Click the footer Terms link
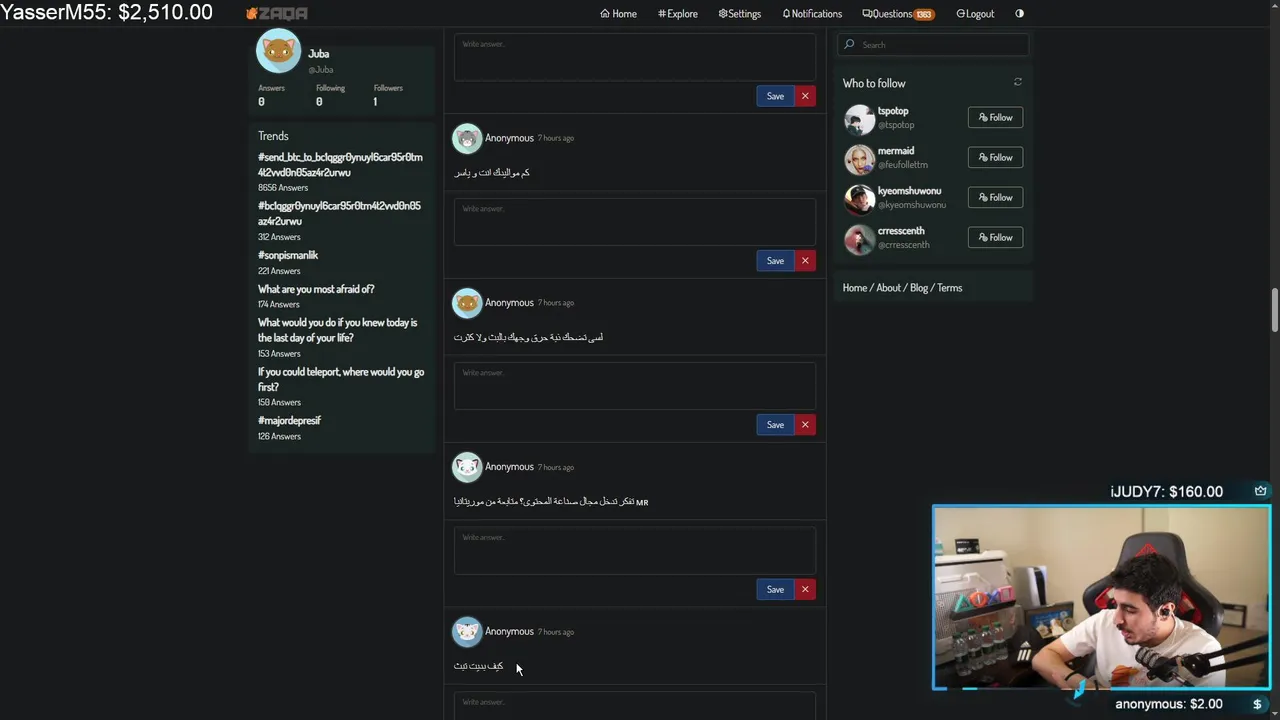The width and height of the screenshot is (1280, 720). coord(950,288)
